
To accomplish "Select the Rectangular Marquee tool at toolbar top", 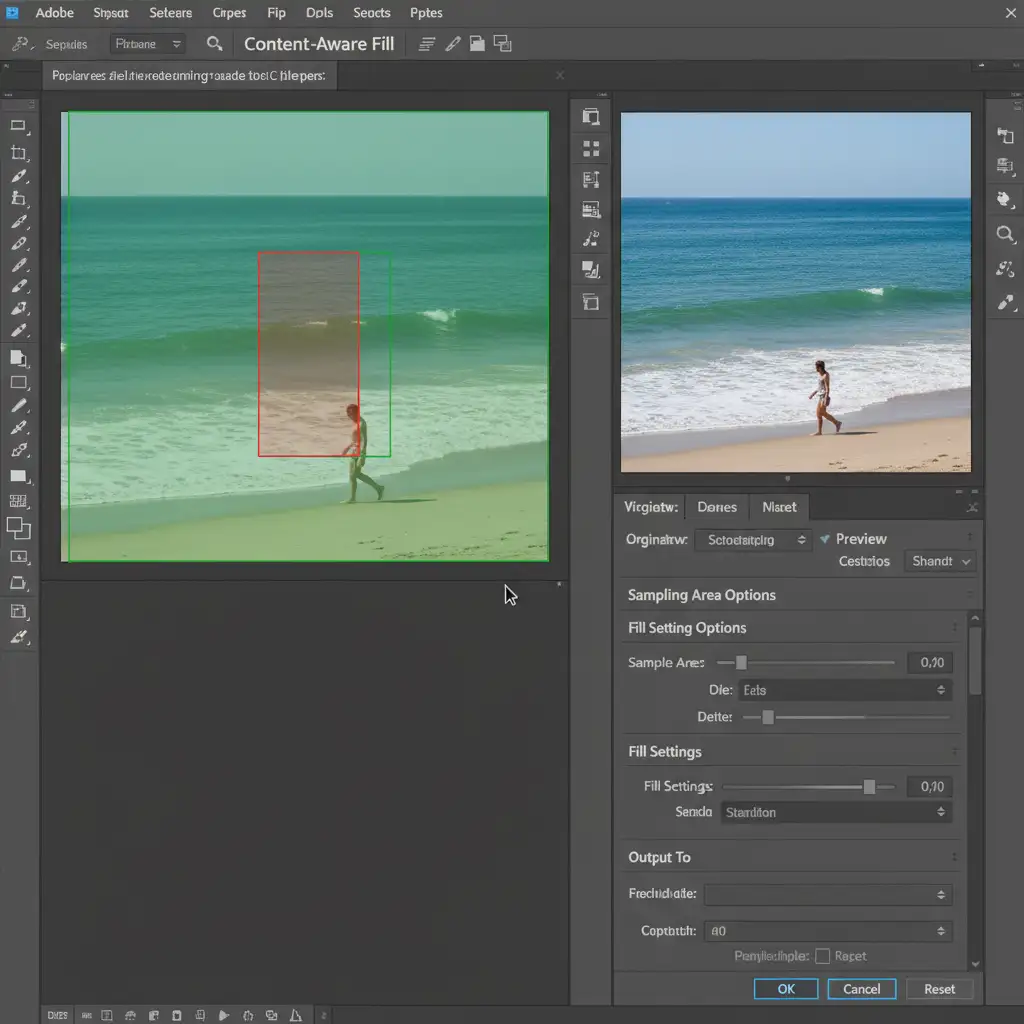I will (18, 126).
